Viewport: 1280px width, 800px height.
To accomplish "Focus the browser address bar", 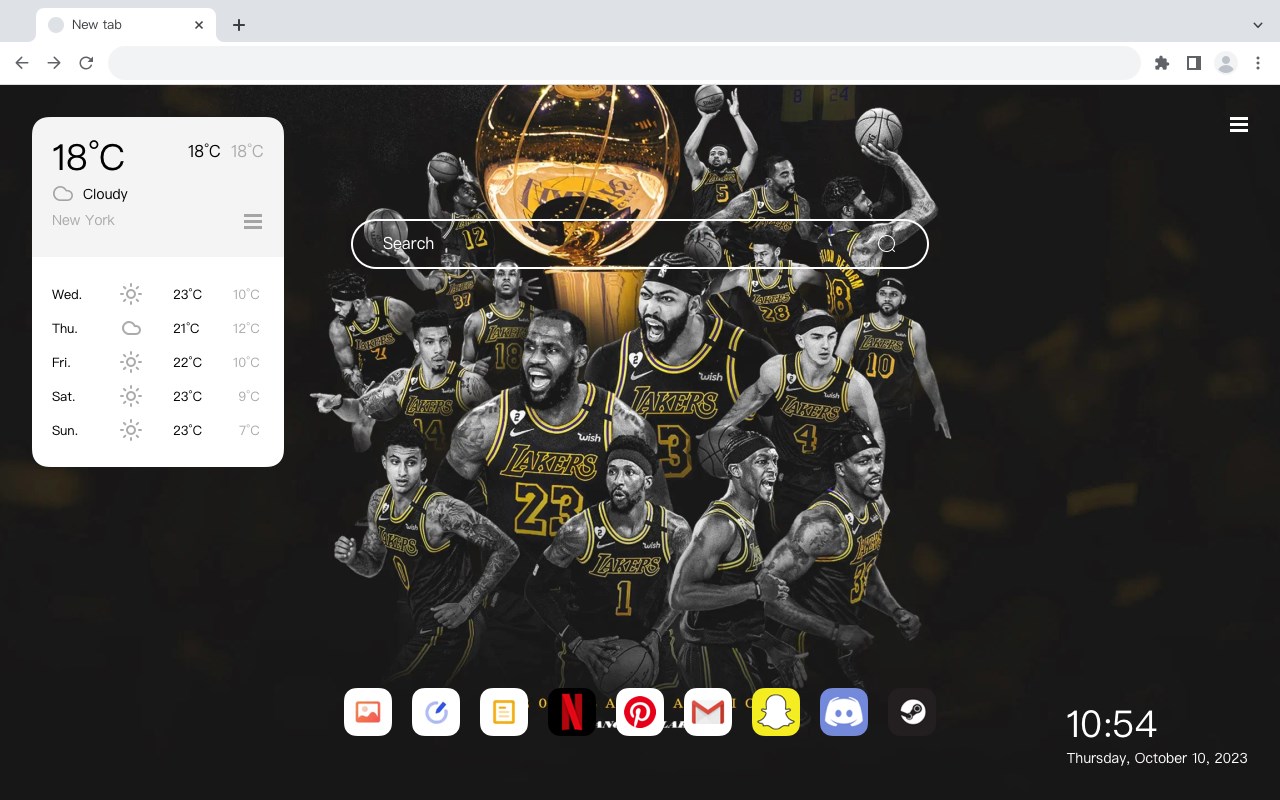I will coord(624,63).
